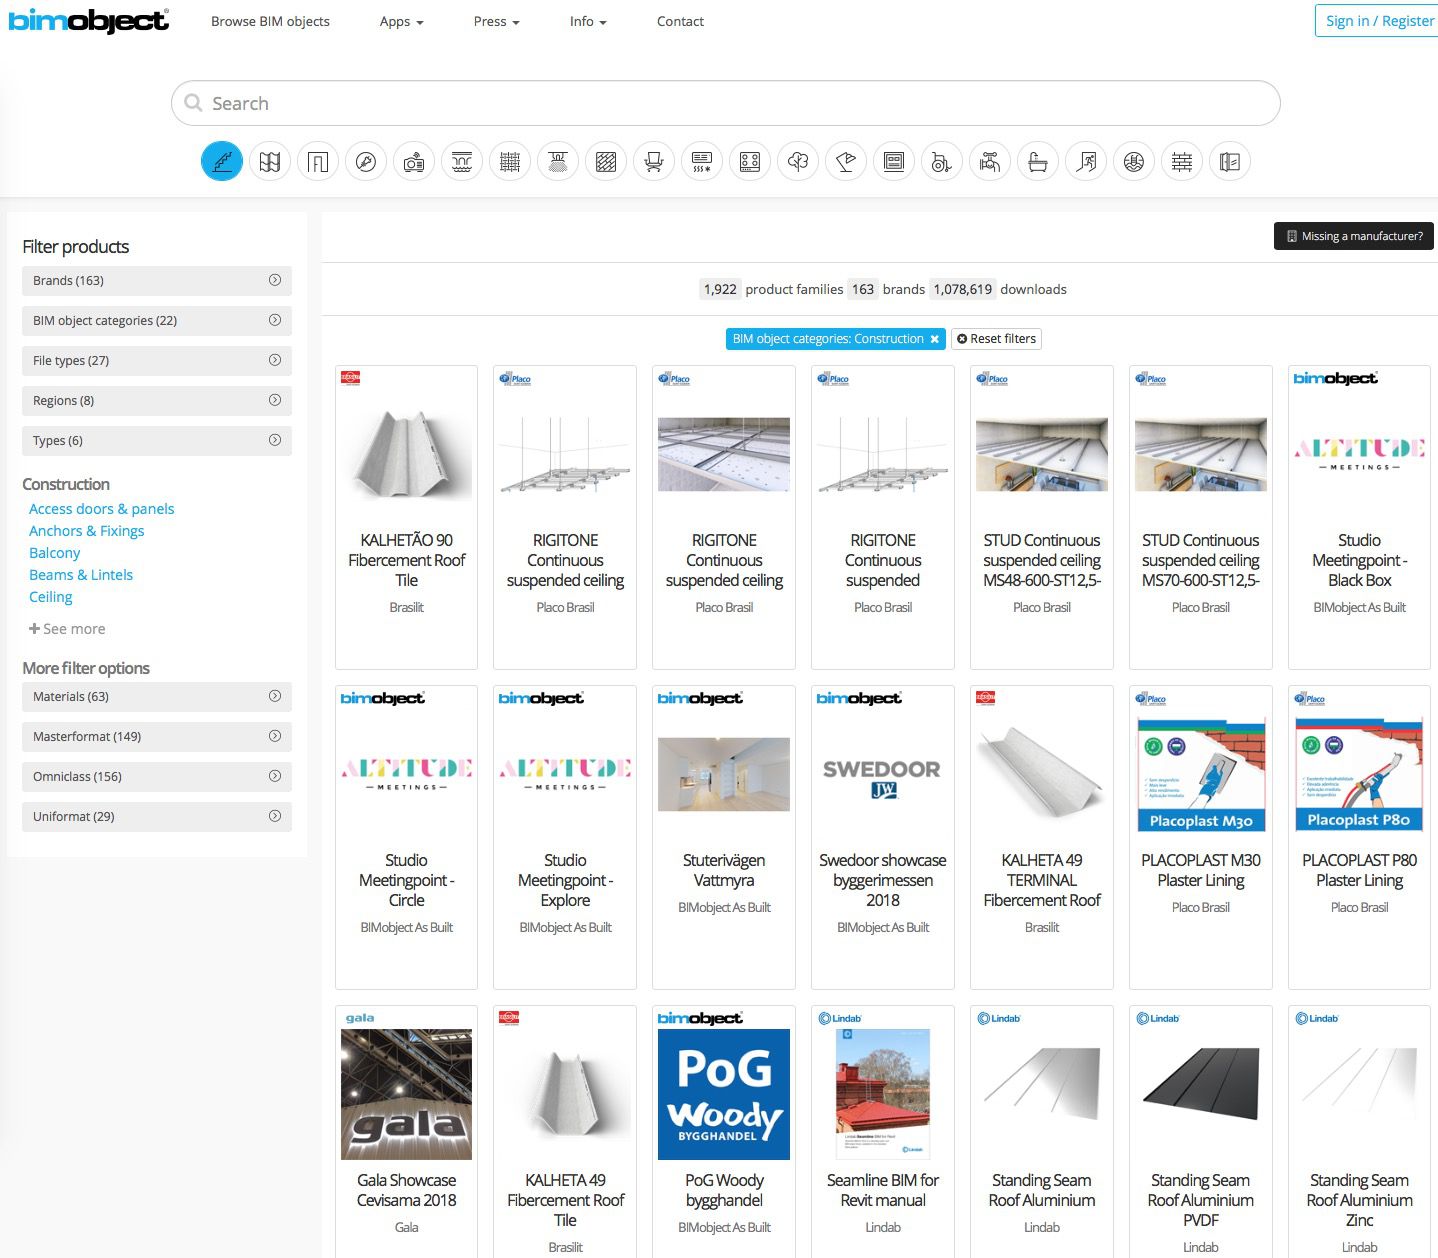Viewport: 1438px width, 1258px height.
Task: Select the stairs construction category icon
Action: click(221, 160)
